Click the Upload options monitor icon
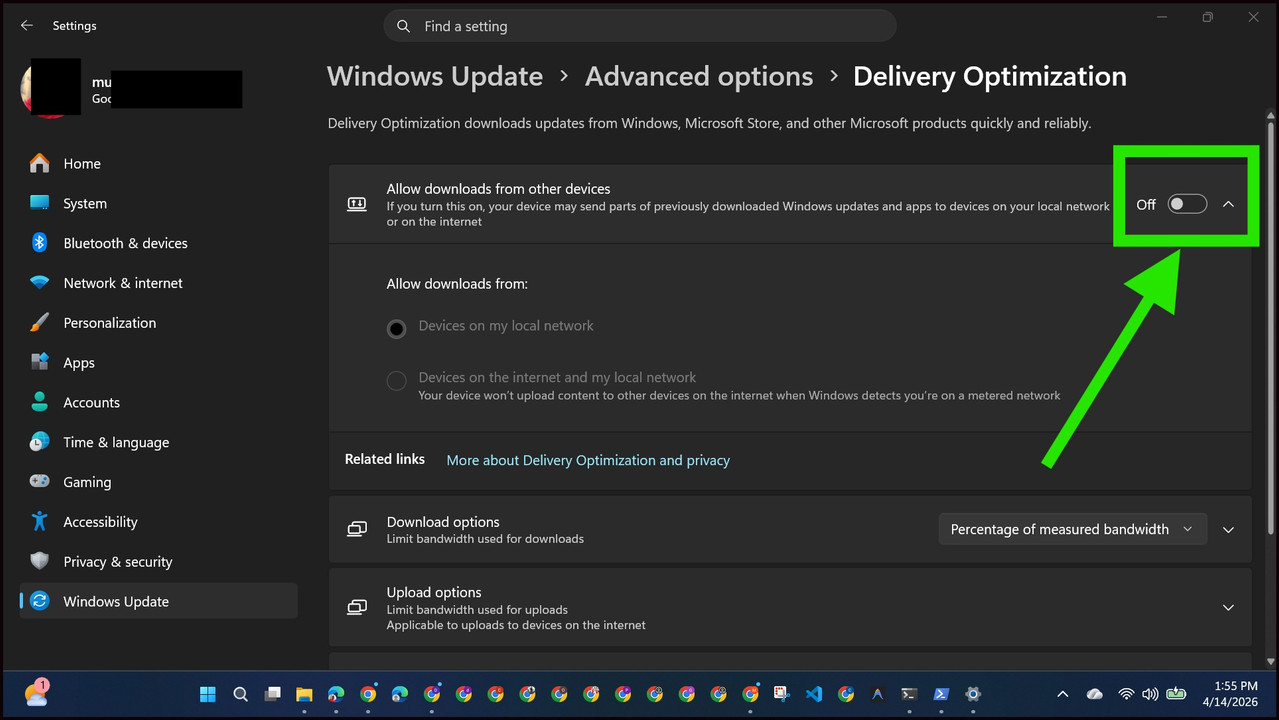 [x=357, y=607]
